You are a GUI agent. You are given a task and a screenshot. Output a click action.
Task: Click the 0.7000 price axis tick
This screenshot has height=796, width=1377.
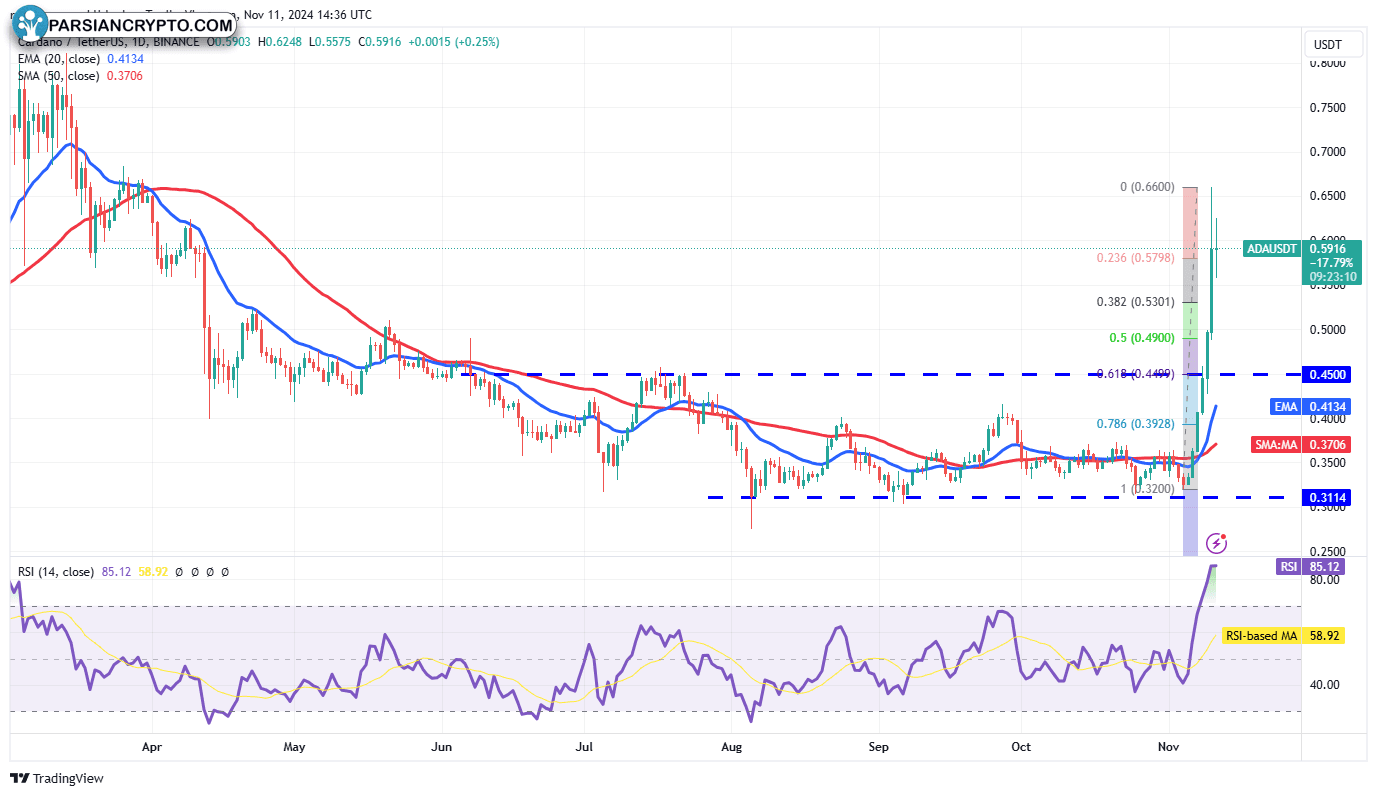point(1328,152)
